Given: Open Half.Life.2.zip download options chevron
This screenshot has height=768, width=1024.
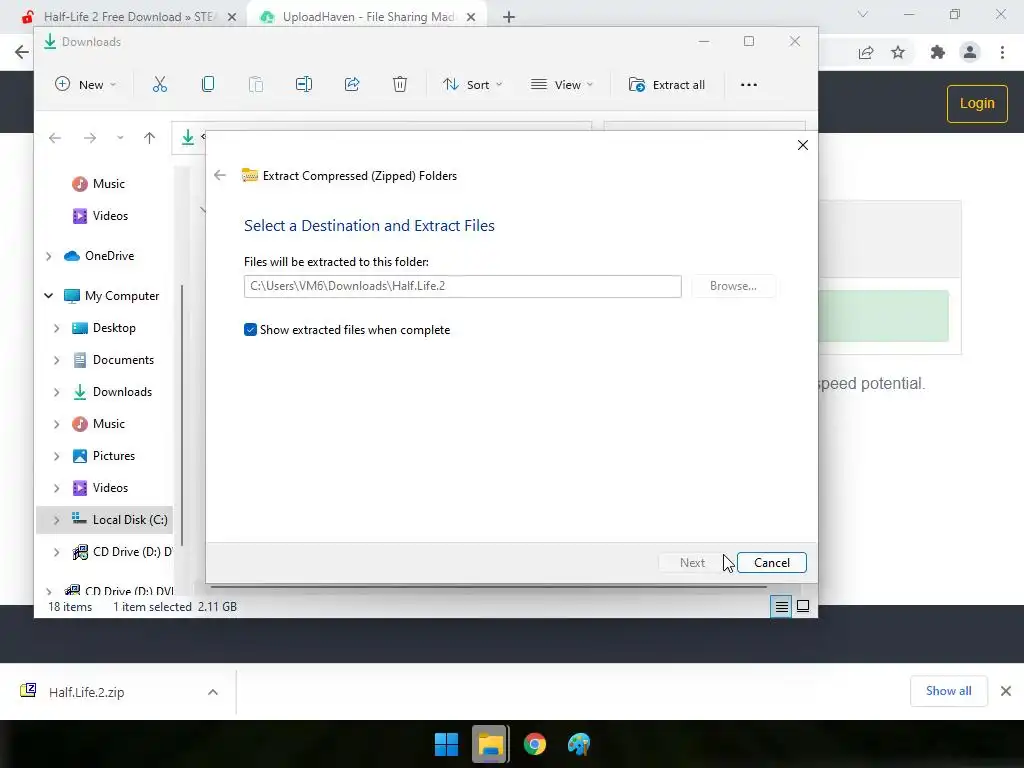Looking at the screenshot, I should [213, 692].
